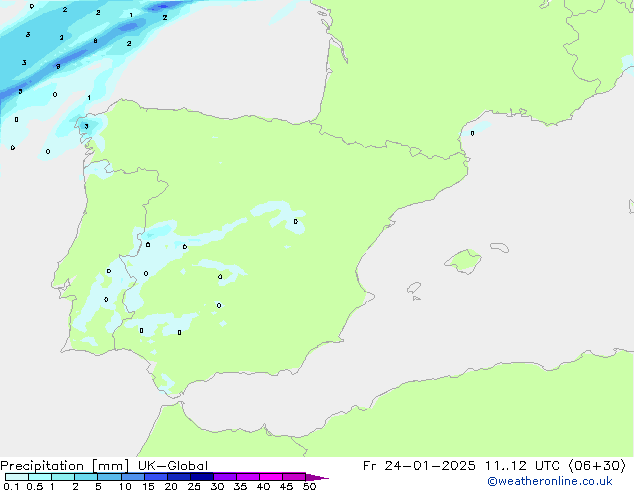The width and height of the screenshot is (634, 490).
Task: Select the 0.5–1 mm legend swatch
Action: [40, 477]
